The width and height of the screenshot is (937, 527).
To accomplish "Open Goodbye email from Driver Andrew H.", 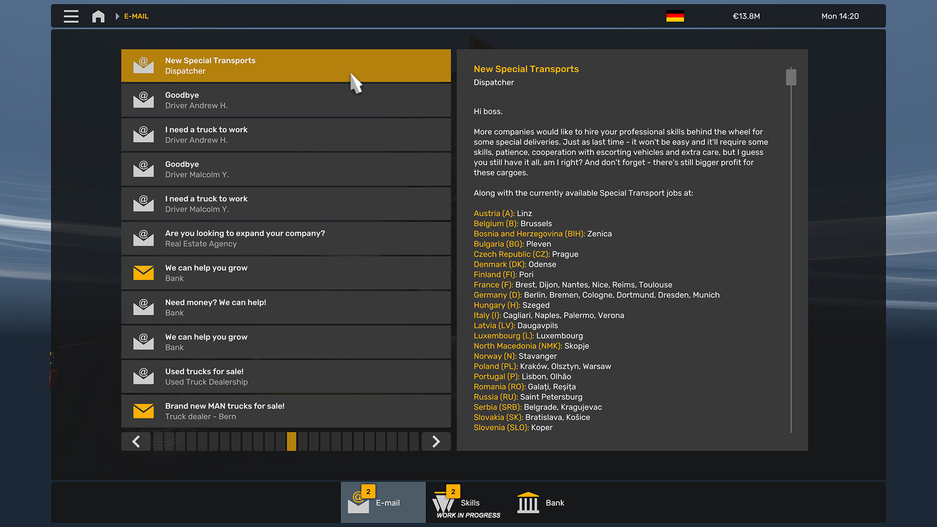I will (x=286, y=100).
